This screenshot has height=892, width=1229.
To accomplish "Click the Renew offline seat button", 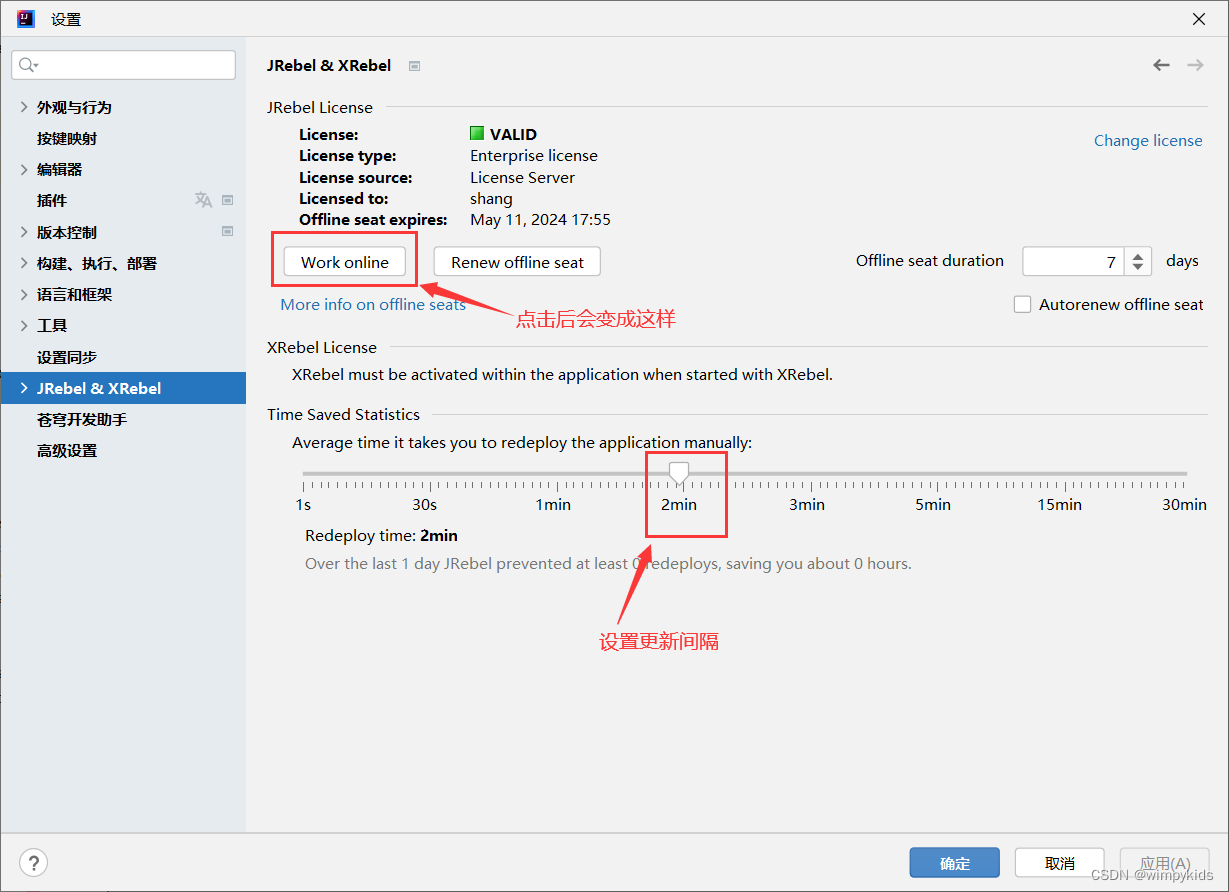I will click(x=517, y=262).
